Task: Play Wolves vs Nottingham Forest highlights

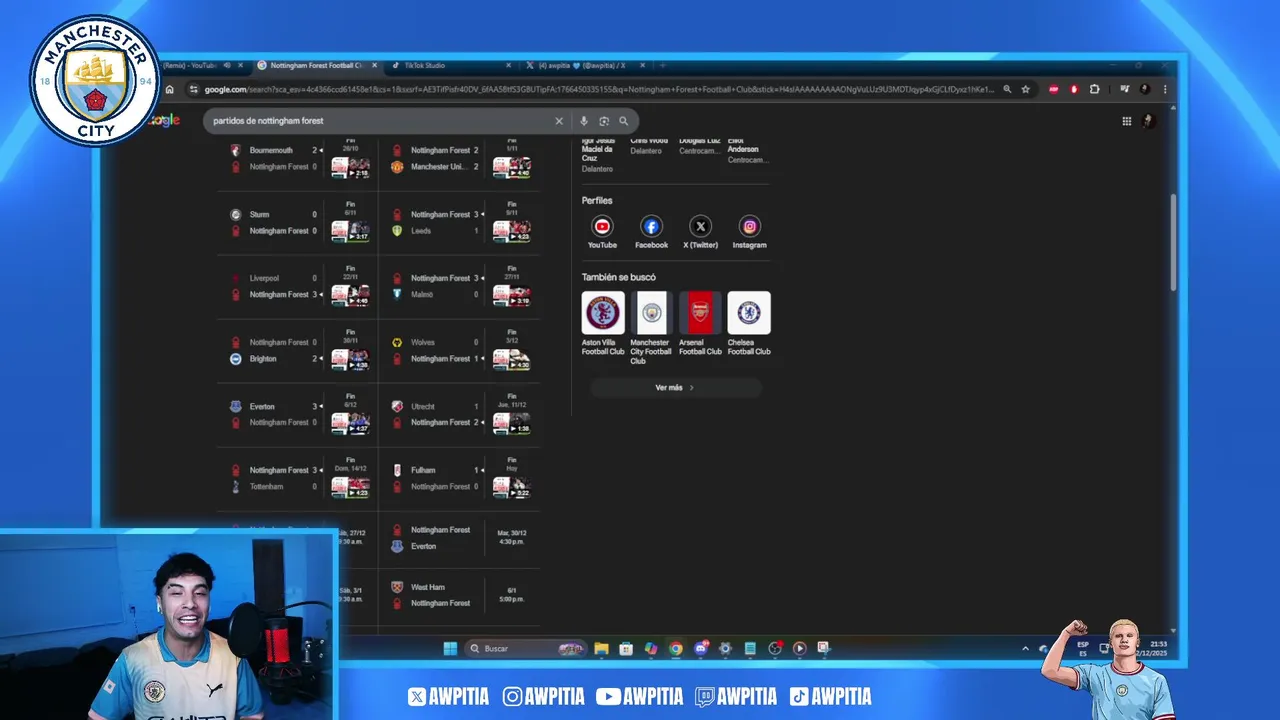Action: click(x=512, y=359)
